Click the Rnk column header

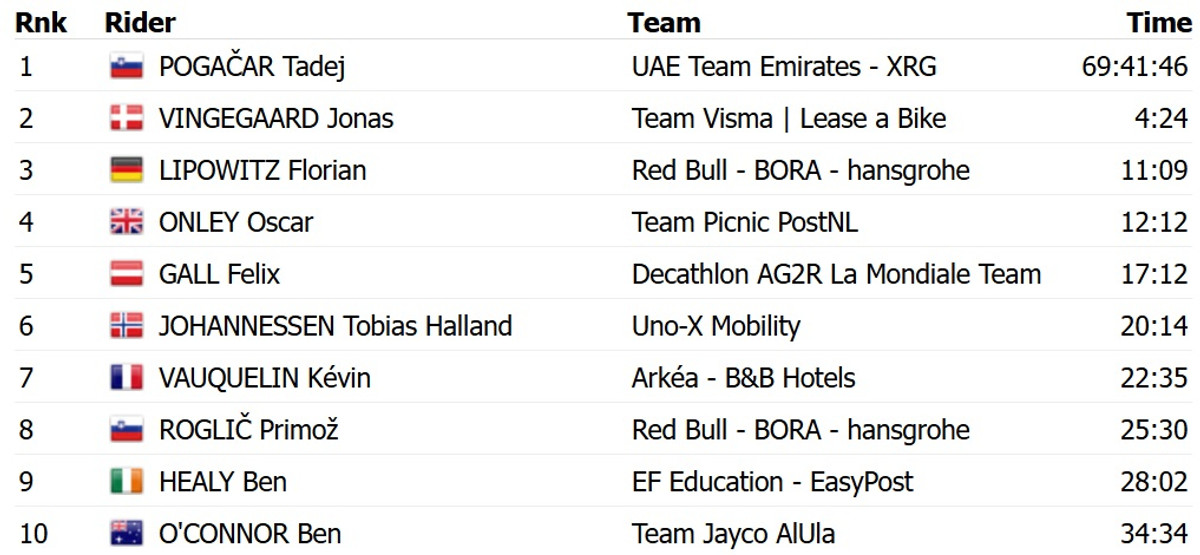41,23
